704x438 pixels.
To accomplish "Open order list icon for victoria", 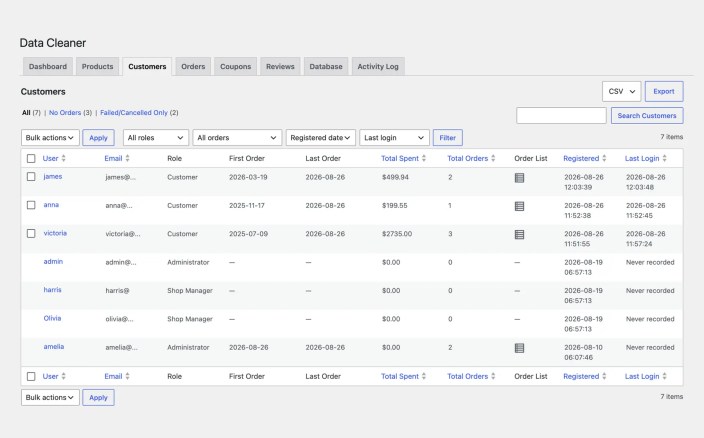I will (519, 234).
